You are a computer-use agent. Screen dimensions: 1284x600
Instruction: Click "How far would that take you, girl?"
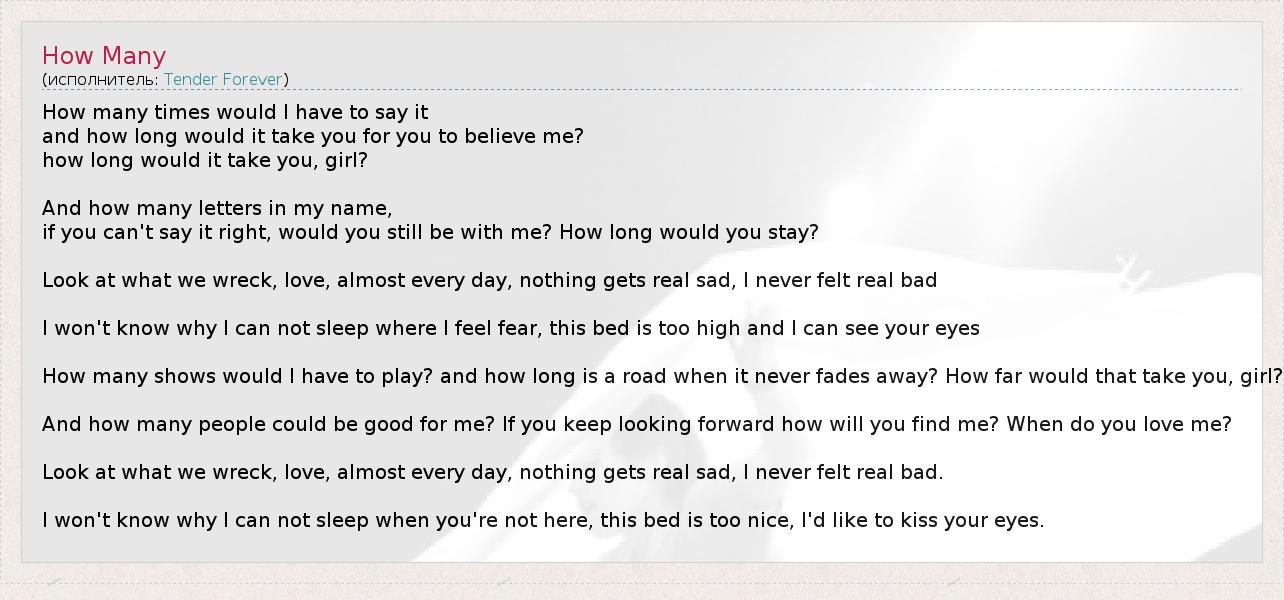tap(1113, 376)
